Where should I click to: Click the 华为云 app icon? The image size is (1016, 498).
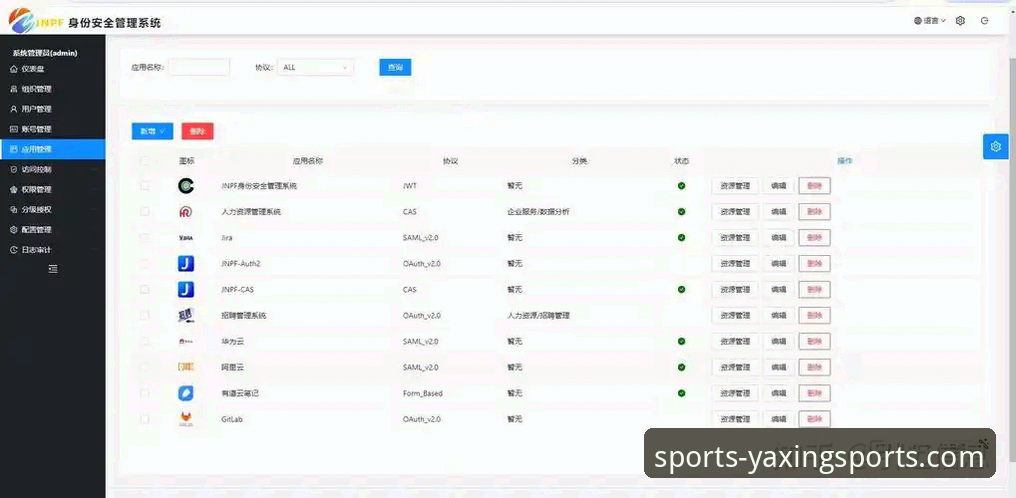186,341
